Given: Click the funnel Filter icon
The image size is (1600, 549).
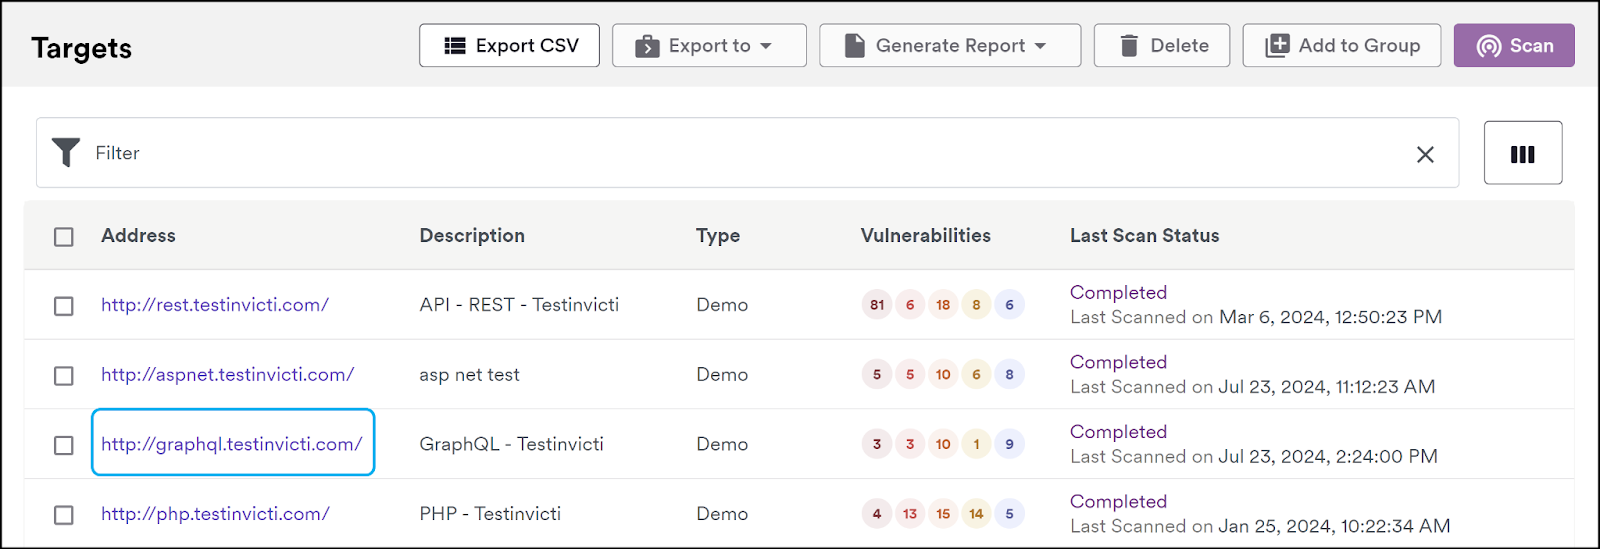Looking at the screenshot, I should 66,152.
